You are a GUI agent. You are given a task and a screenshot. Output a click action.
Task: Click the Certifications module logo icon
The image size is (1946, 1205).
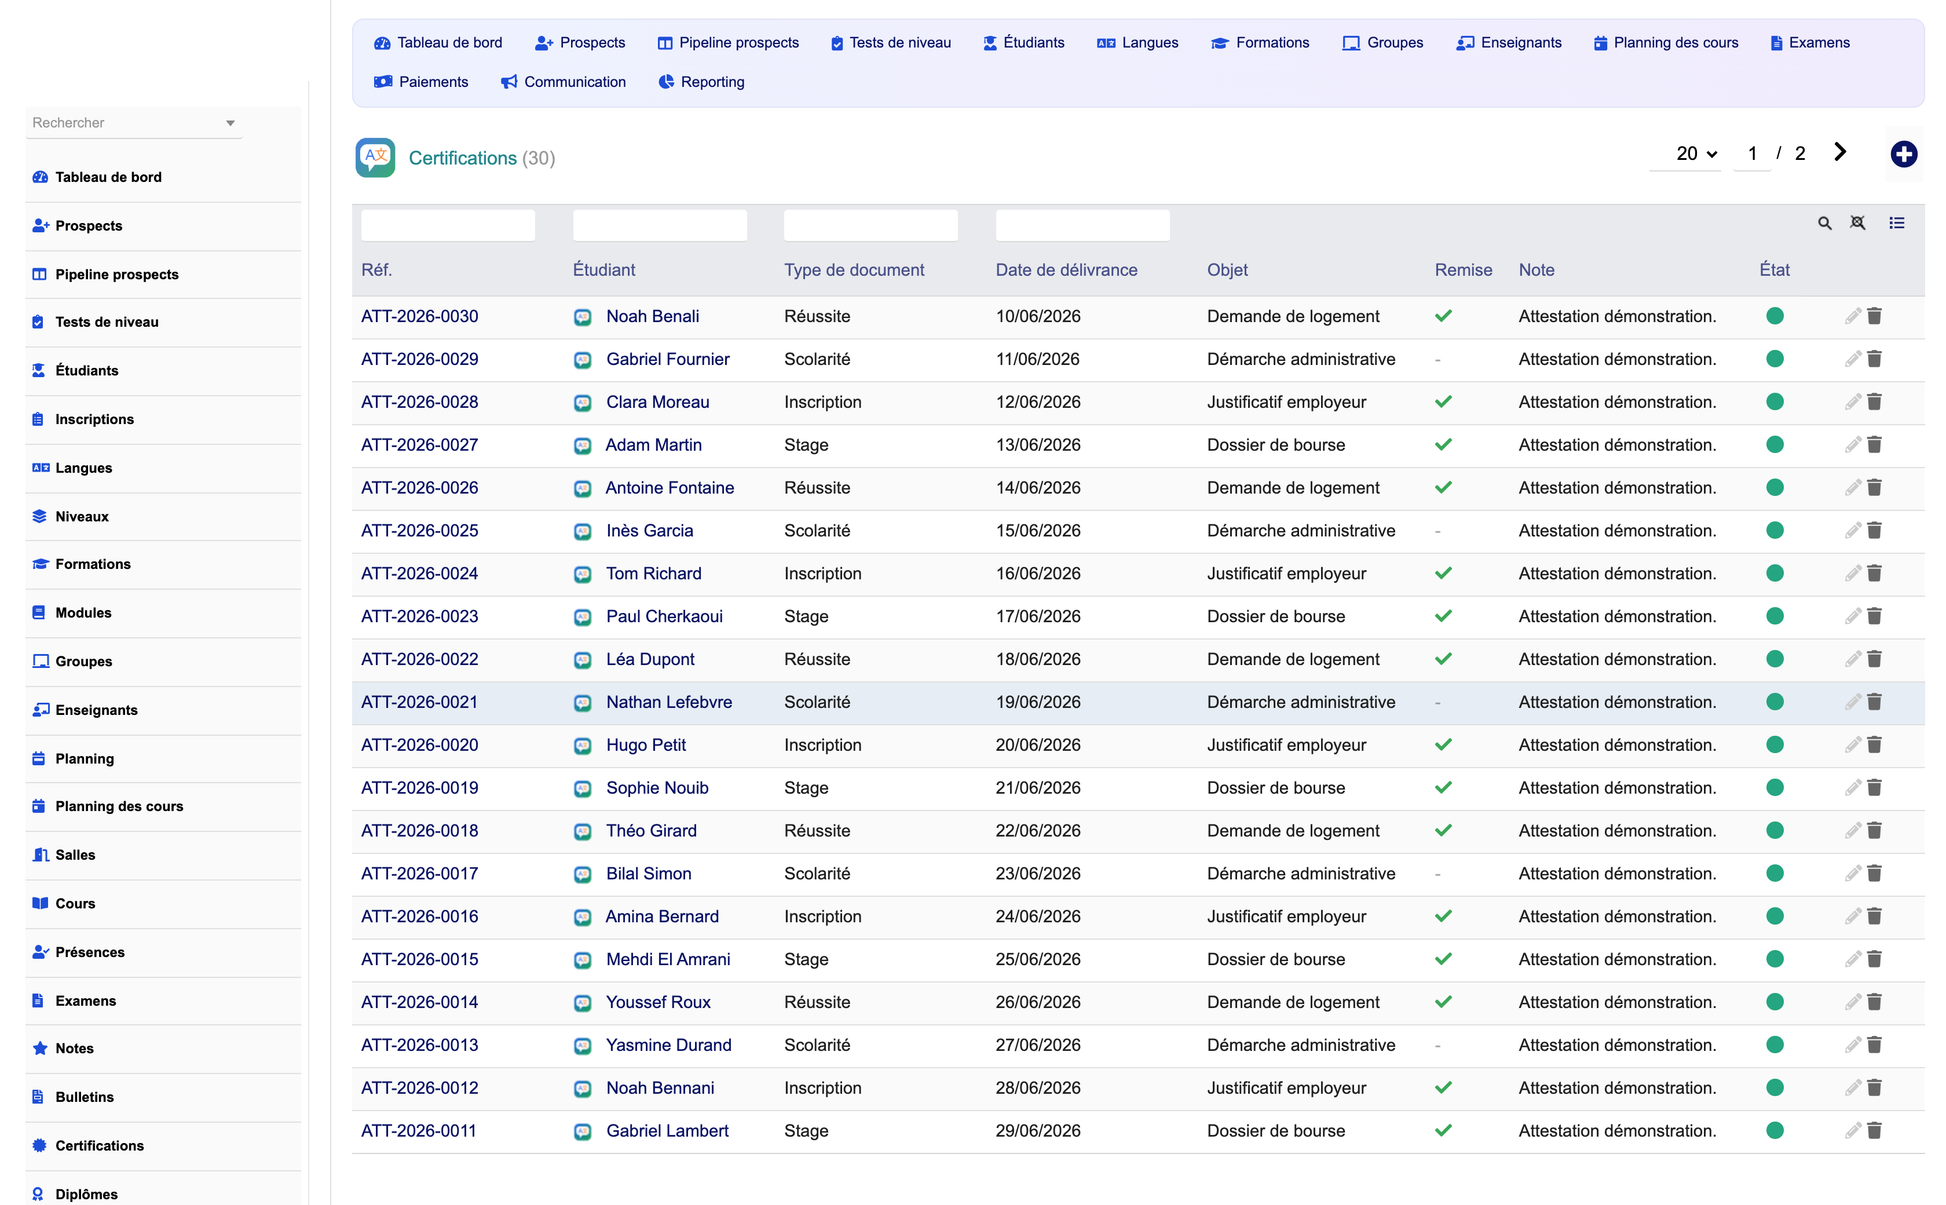[x=375, y=158]
